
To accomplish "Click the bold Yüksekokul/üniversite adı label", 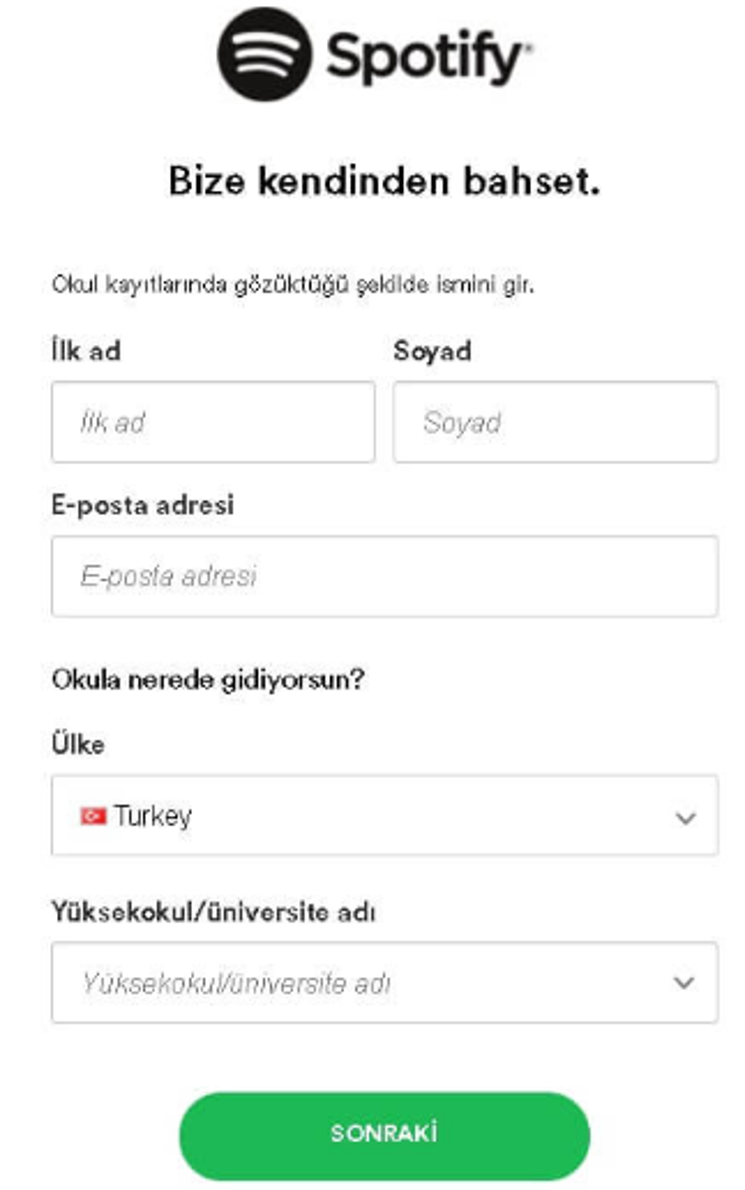I will click(213, 912).
